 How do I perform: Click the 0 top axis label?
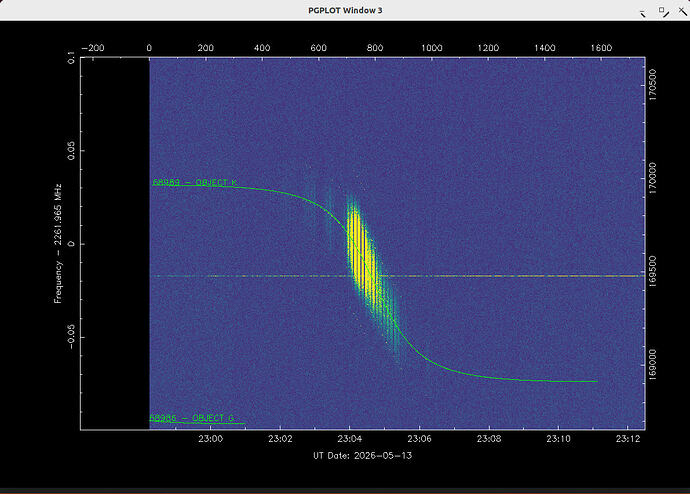pyautogui.click(x=149, y=48)
